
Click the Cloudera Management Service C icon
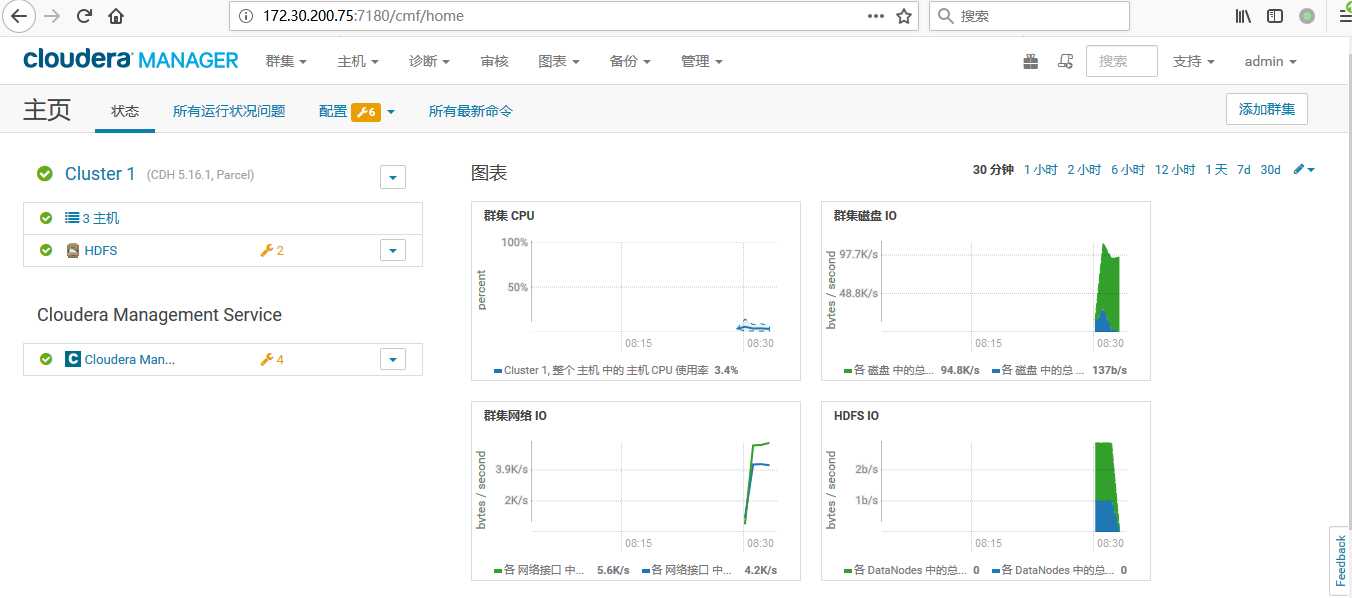(73, 359)
